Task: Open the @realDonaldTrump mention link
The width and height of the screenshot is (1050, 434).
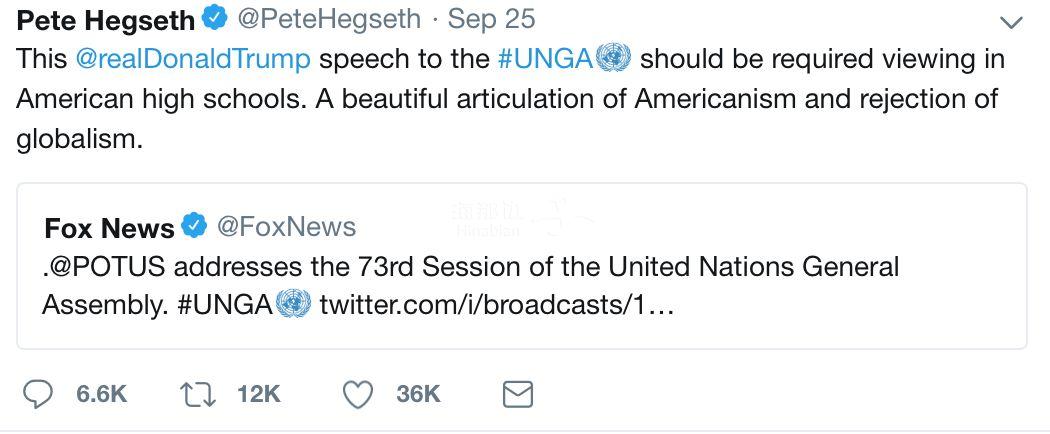Action: pos(194,59)
